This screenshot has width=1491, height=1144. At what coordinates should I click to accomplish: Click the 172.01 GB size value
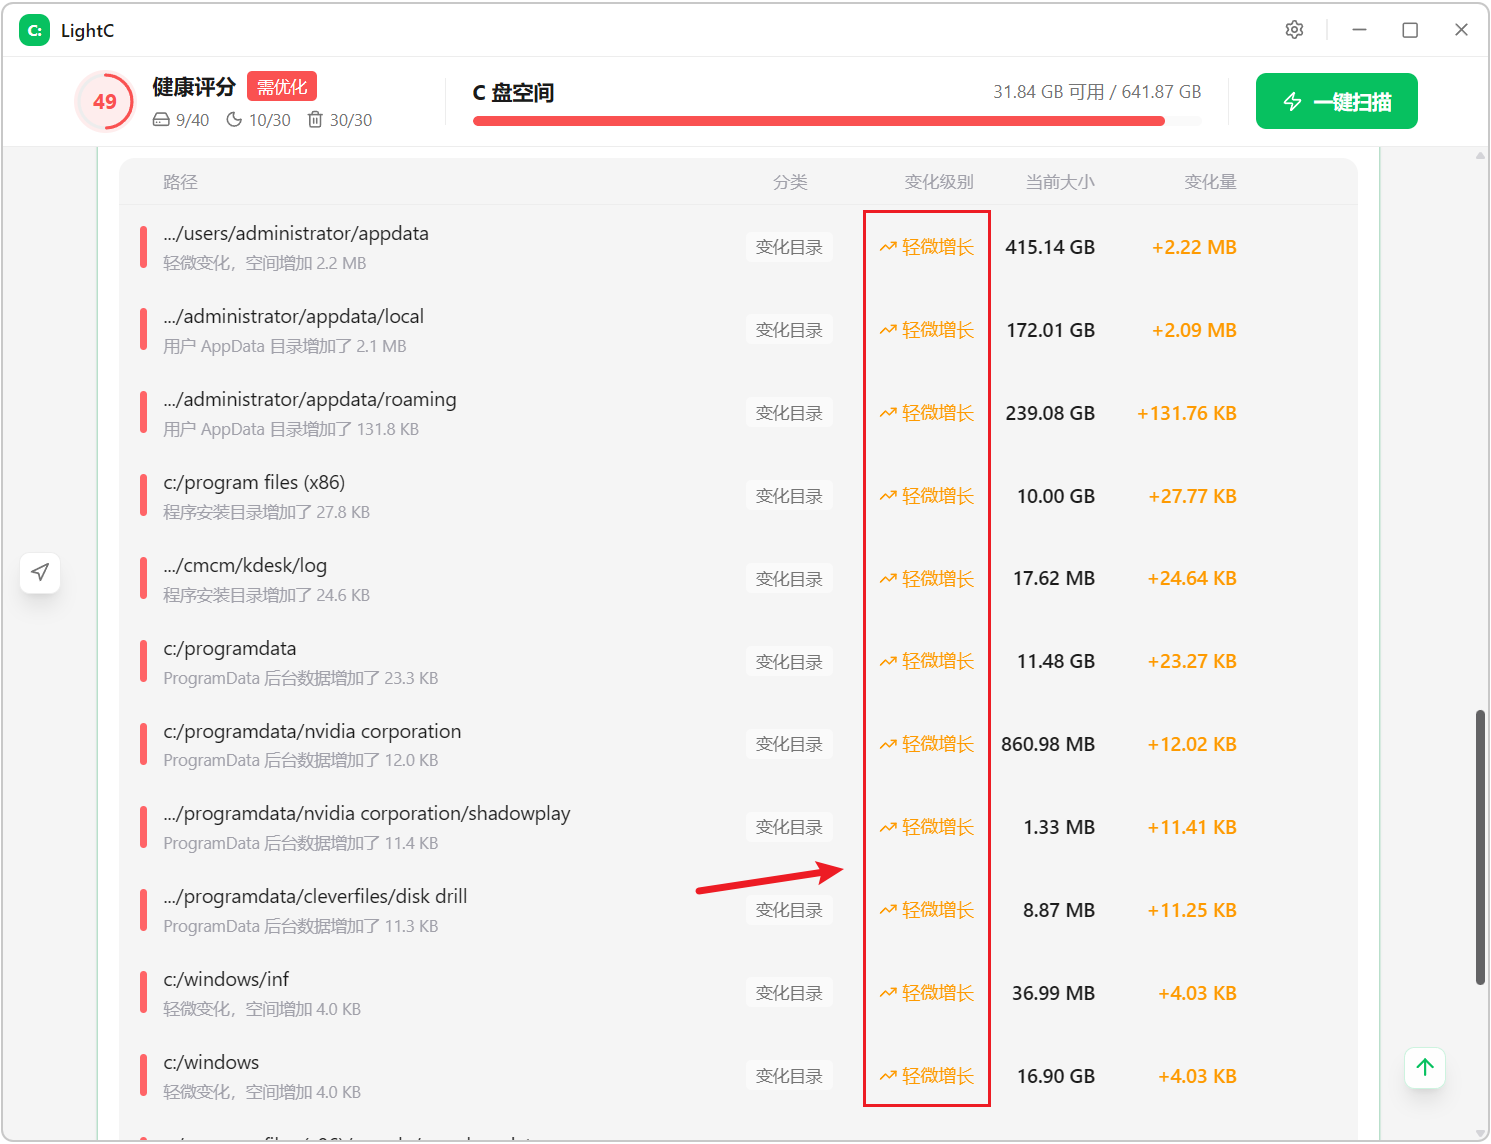point(1050,330)
